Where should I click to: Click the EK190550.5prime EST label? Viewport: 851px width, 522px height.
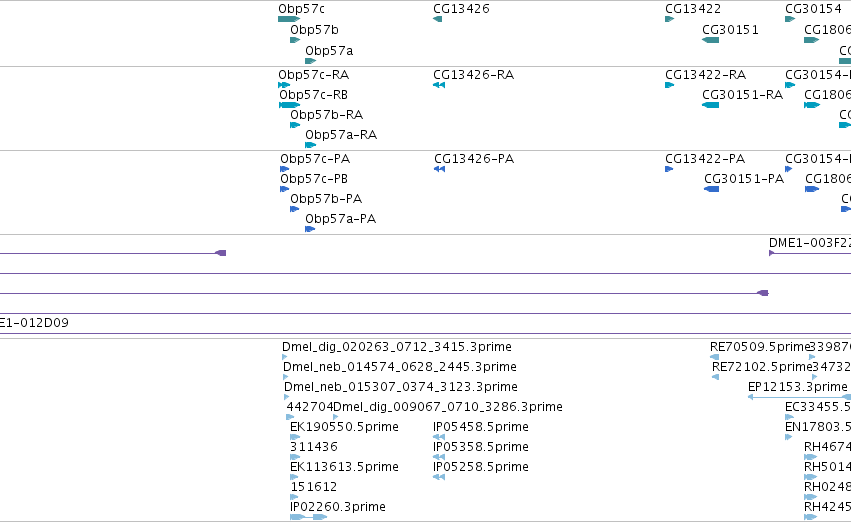344,427
